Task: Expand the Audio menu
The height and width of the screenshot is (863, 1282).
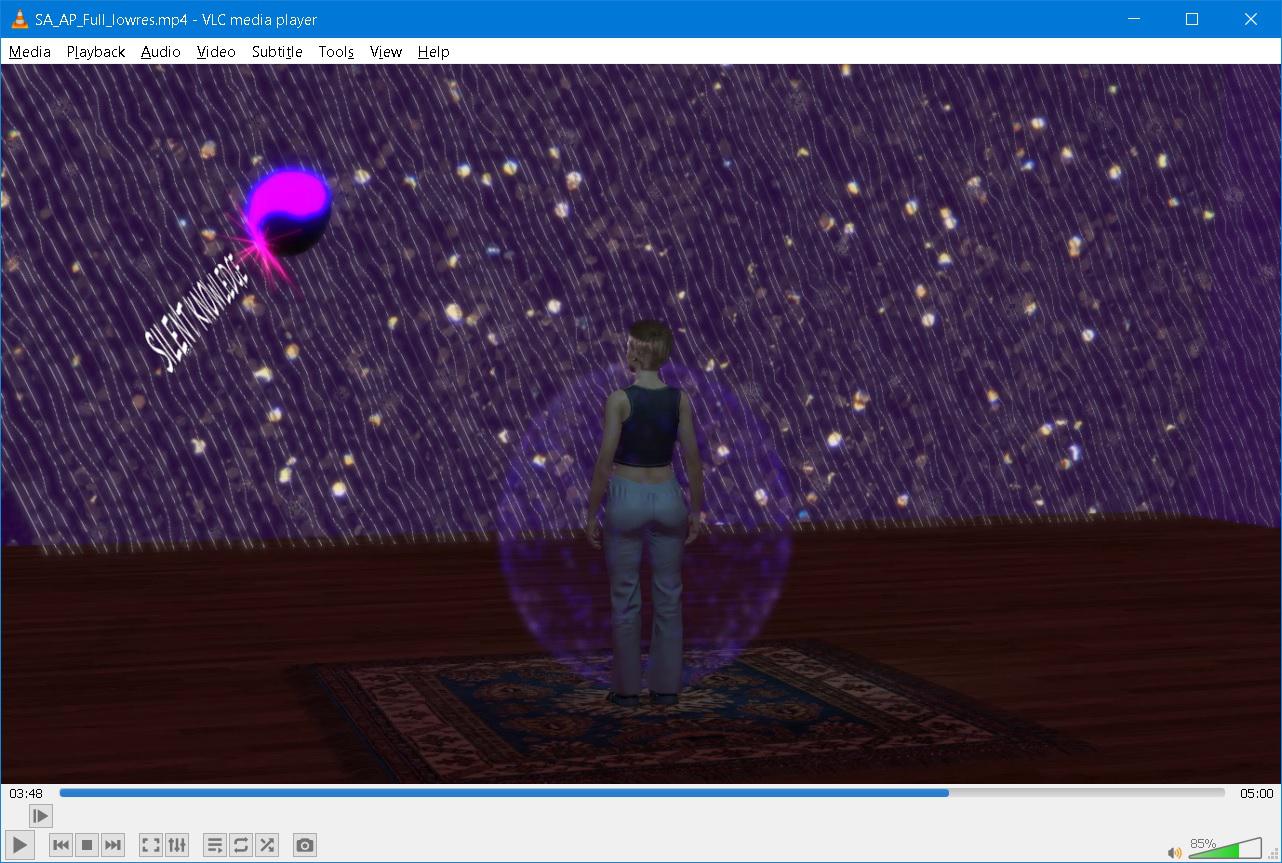Action: coord(160,52)
